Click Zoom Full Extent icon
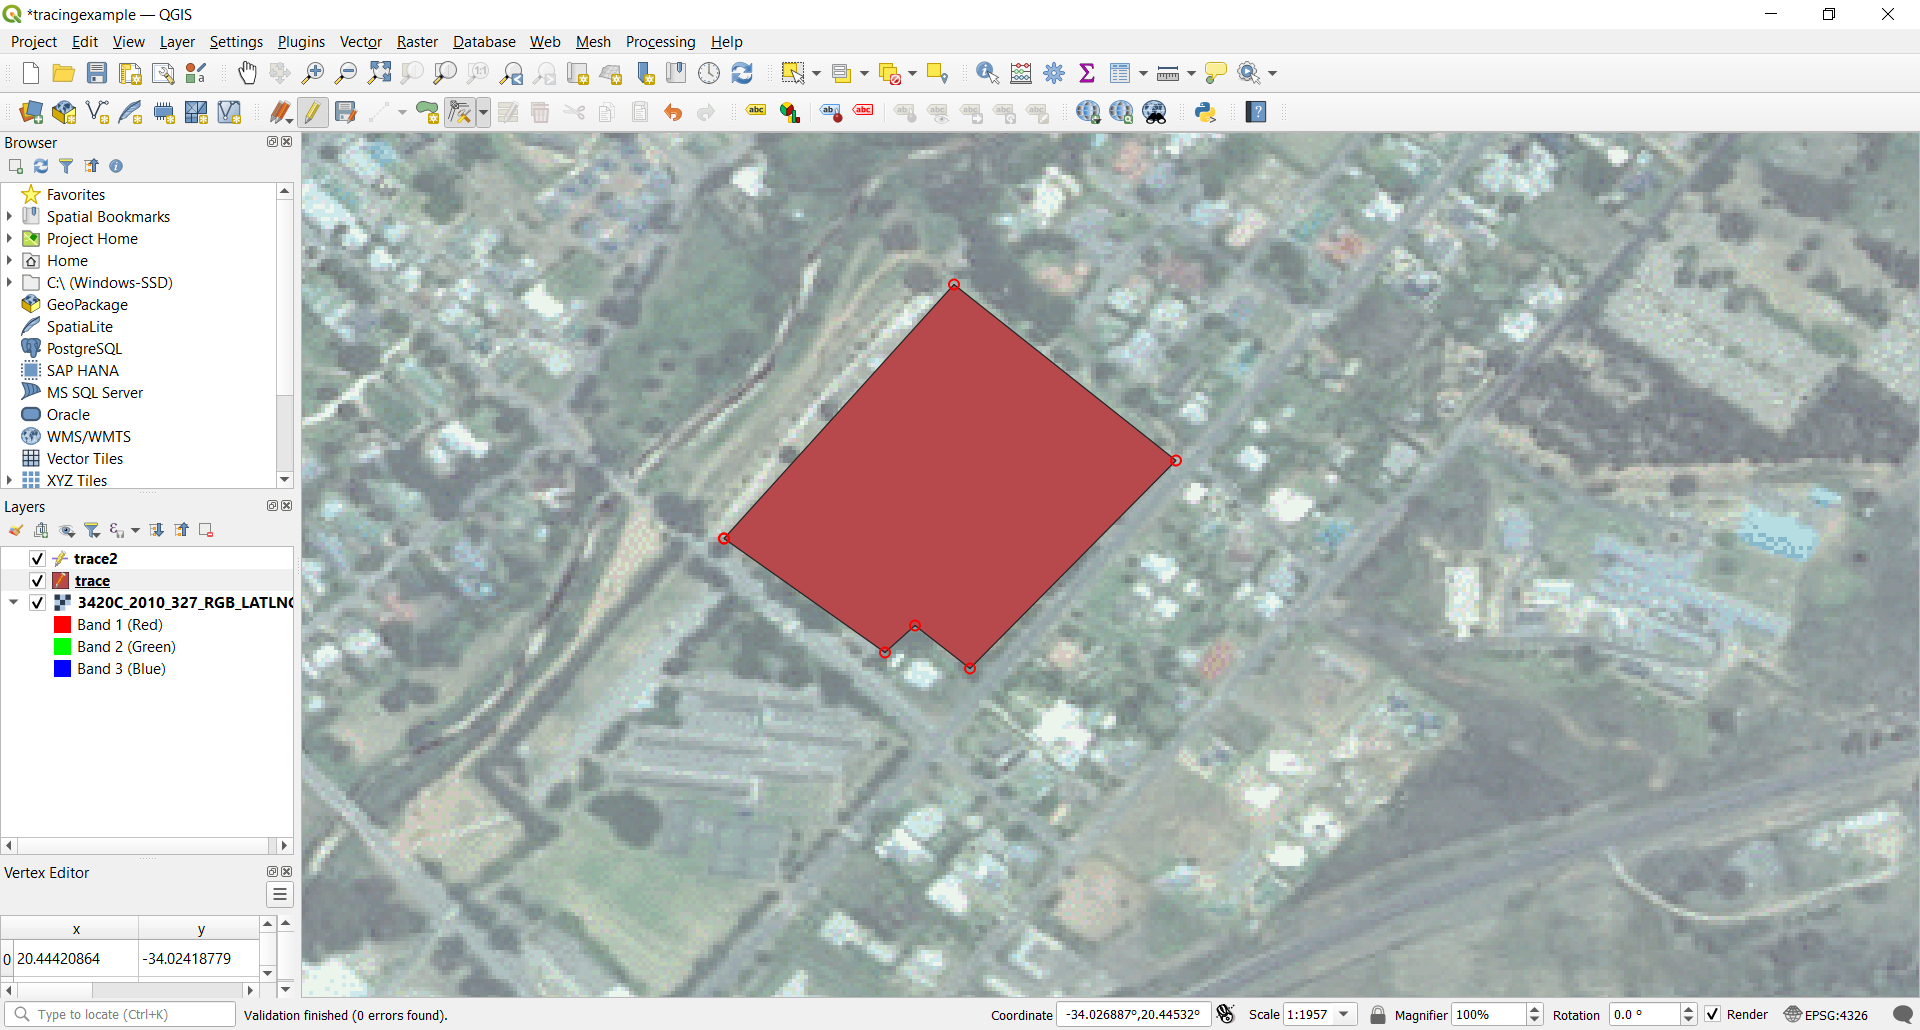Image resolution: width=1920 pixels, height=1030 pixels. (379, 73)
